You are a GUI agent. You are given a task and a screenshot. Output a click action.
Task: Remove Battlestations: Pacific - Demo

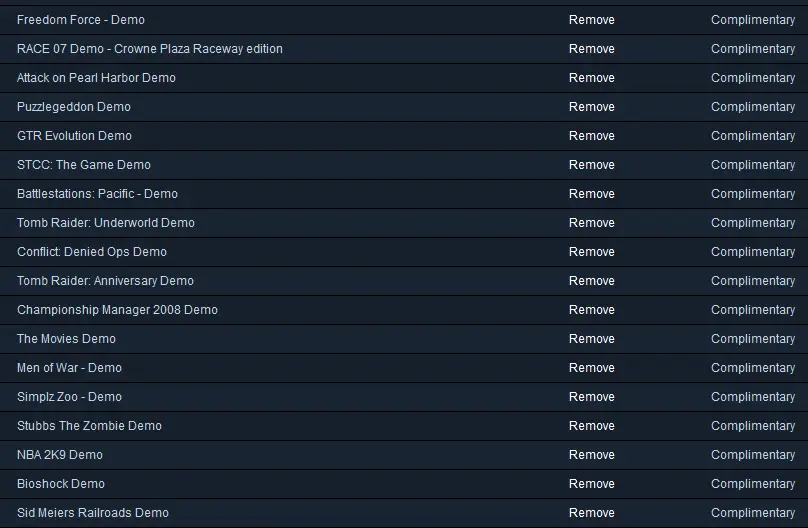pyautogui.click(x=592, y=194)
